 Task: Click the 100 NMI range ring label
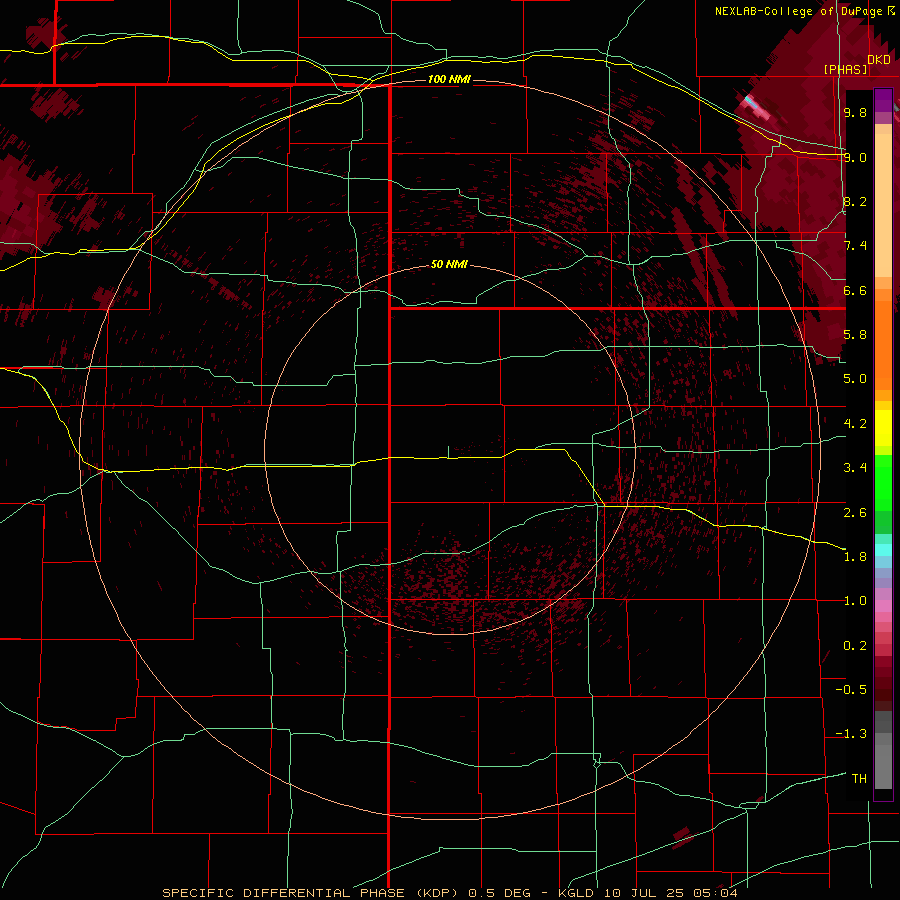coord(449,79)
